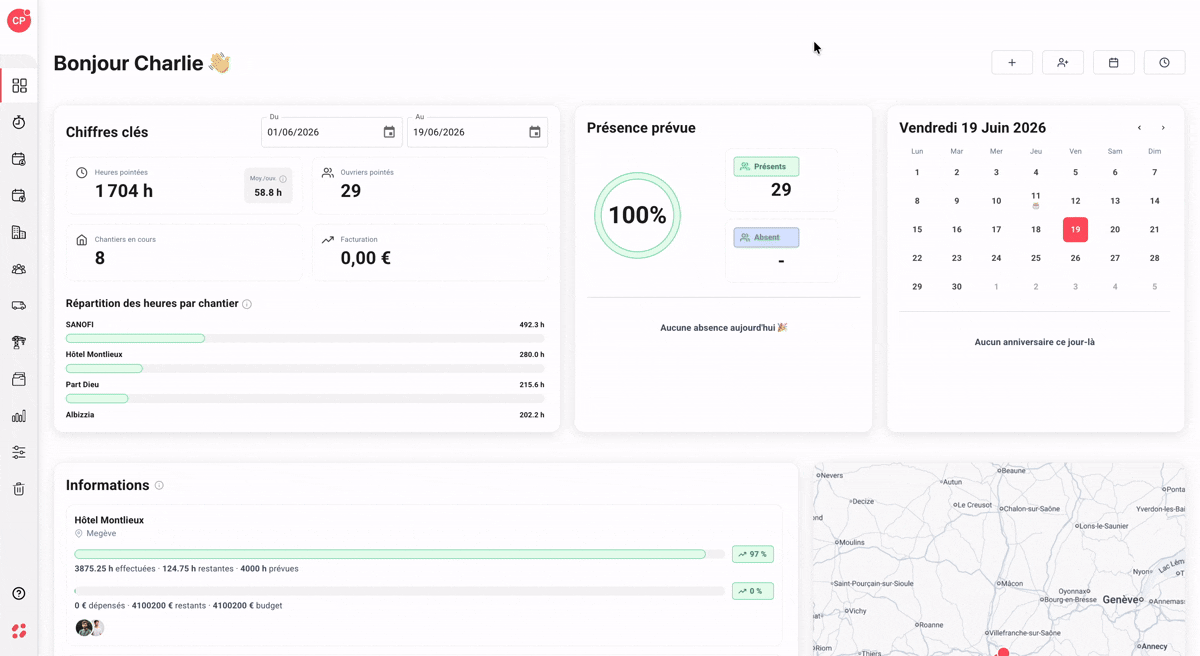Open the CP profile avatar

click(19, 20)
